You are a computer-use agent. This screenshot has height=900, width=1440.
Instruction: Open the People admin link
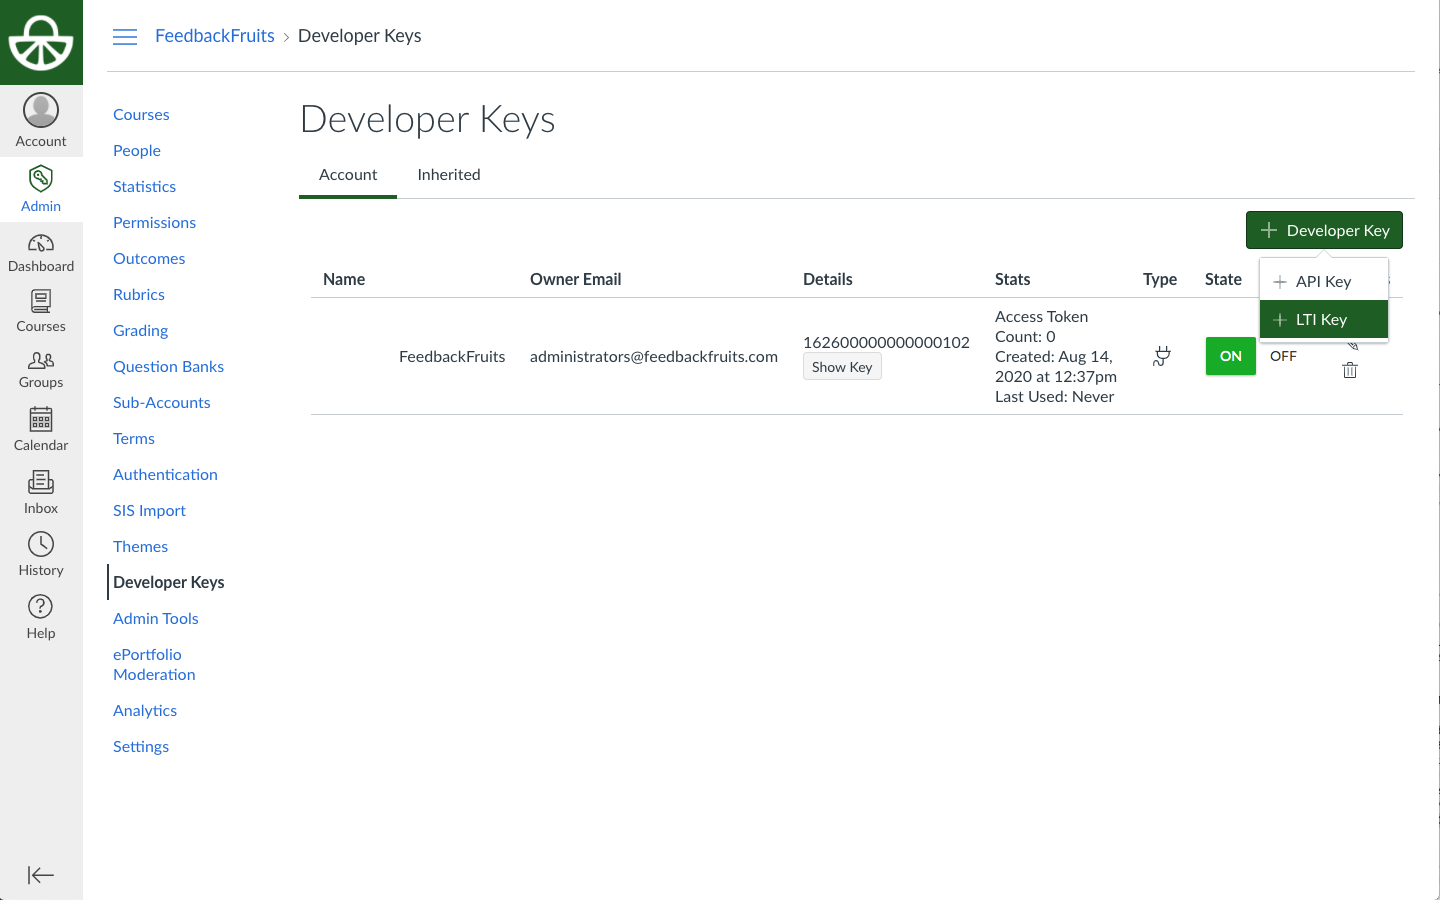(x=137, y=151)
